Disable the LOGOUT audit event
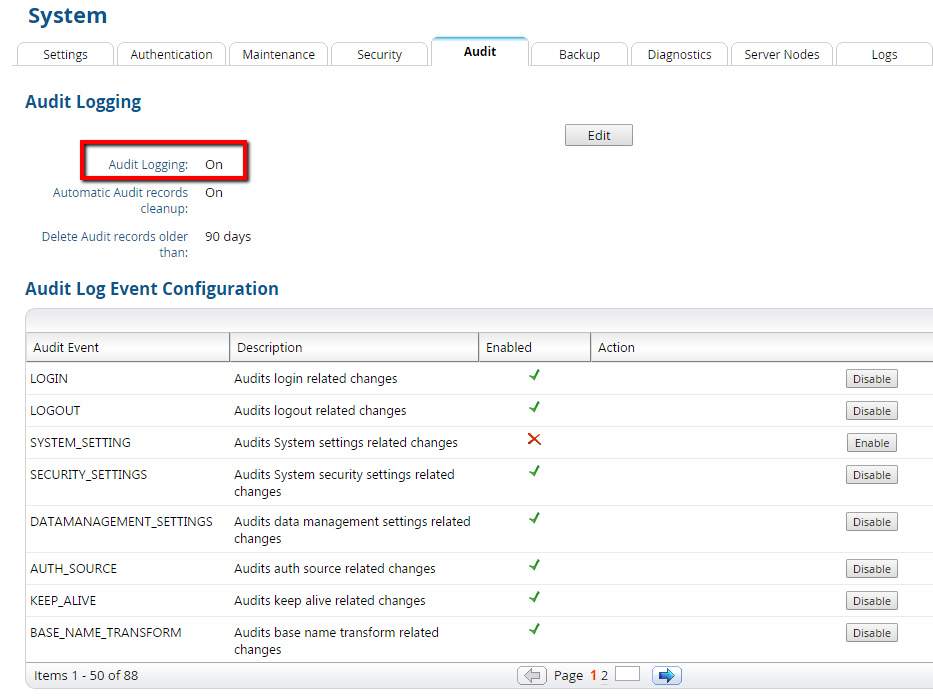 pos(871,411)
